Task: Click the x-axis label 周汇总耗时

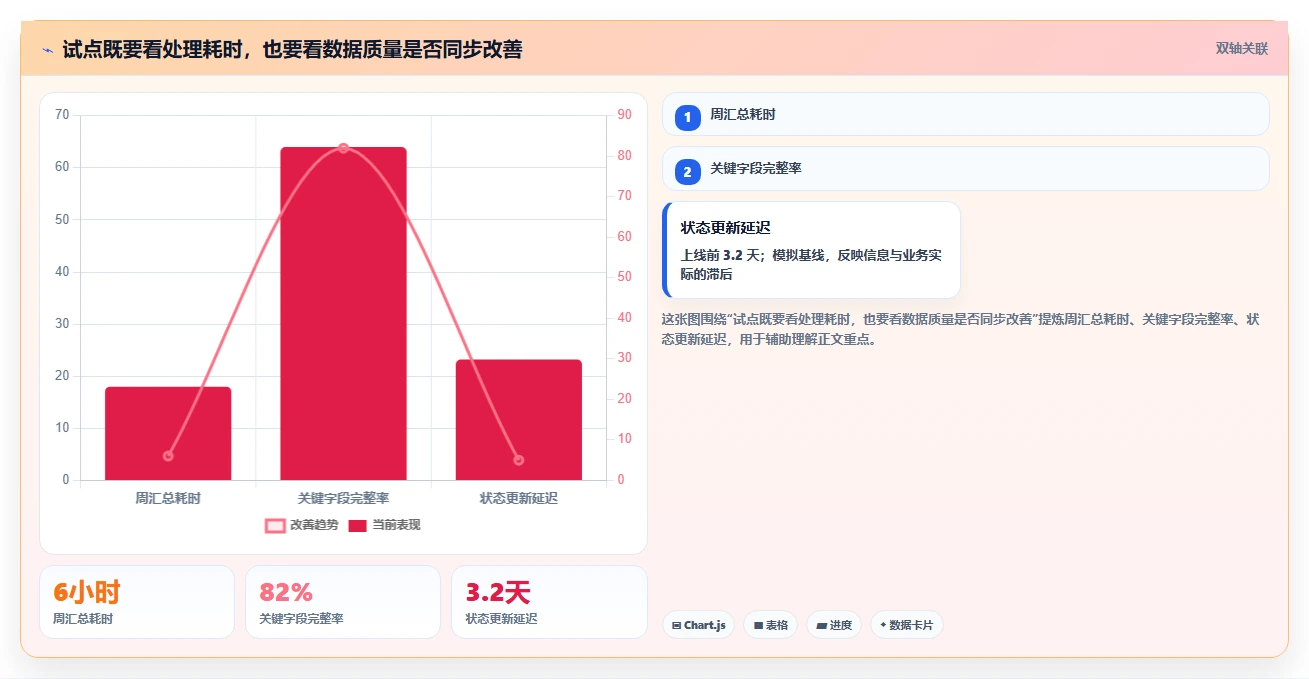Action: tap(168, 497)
